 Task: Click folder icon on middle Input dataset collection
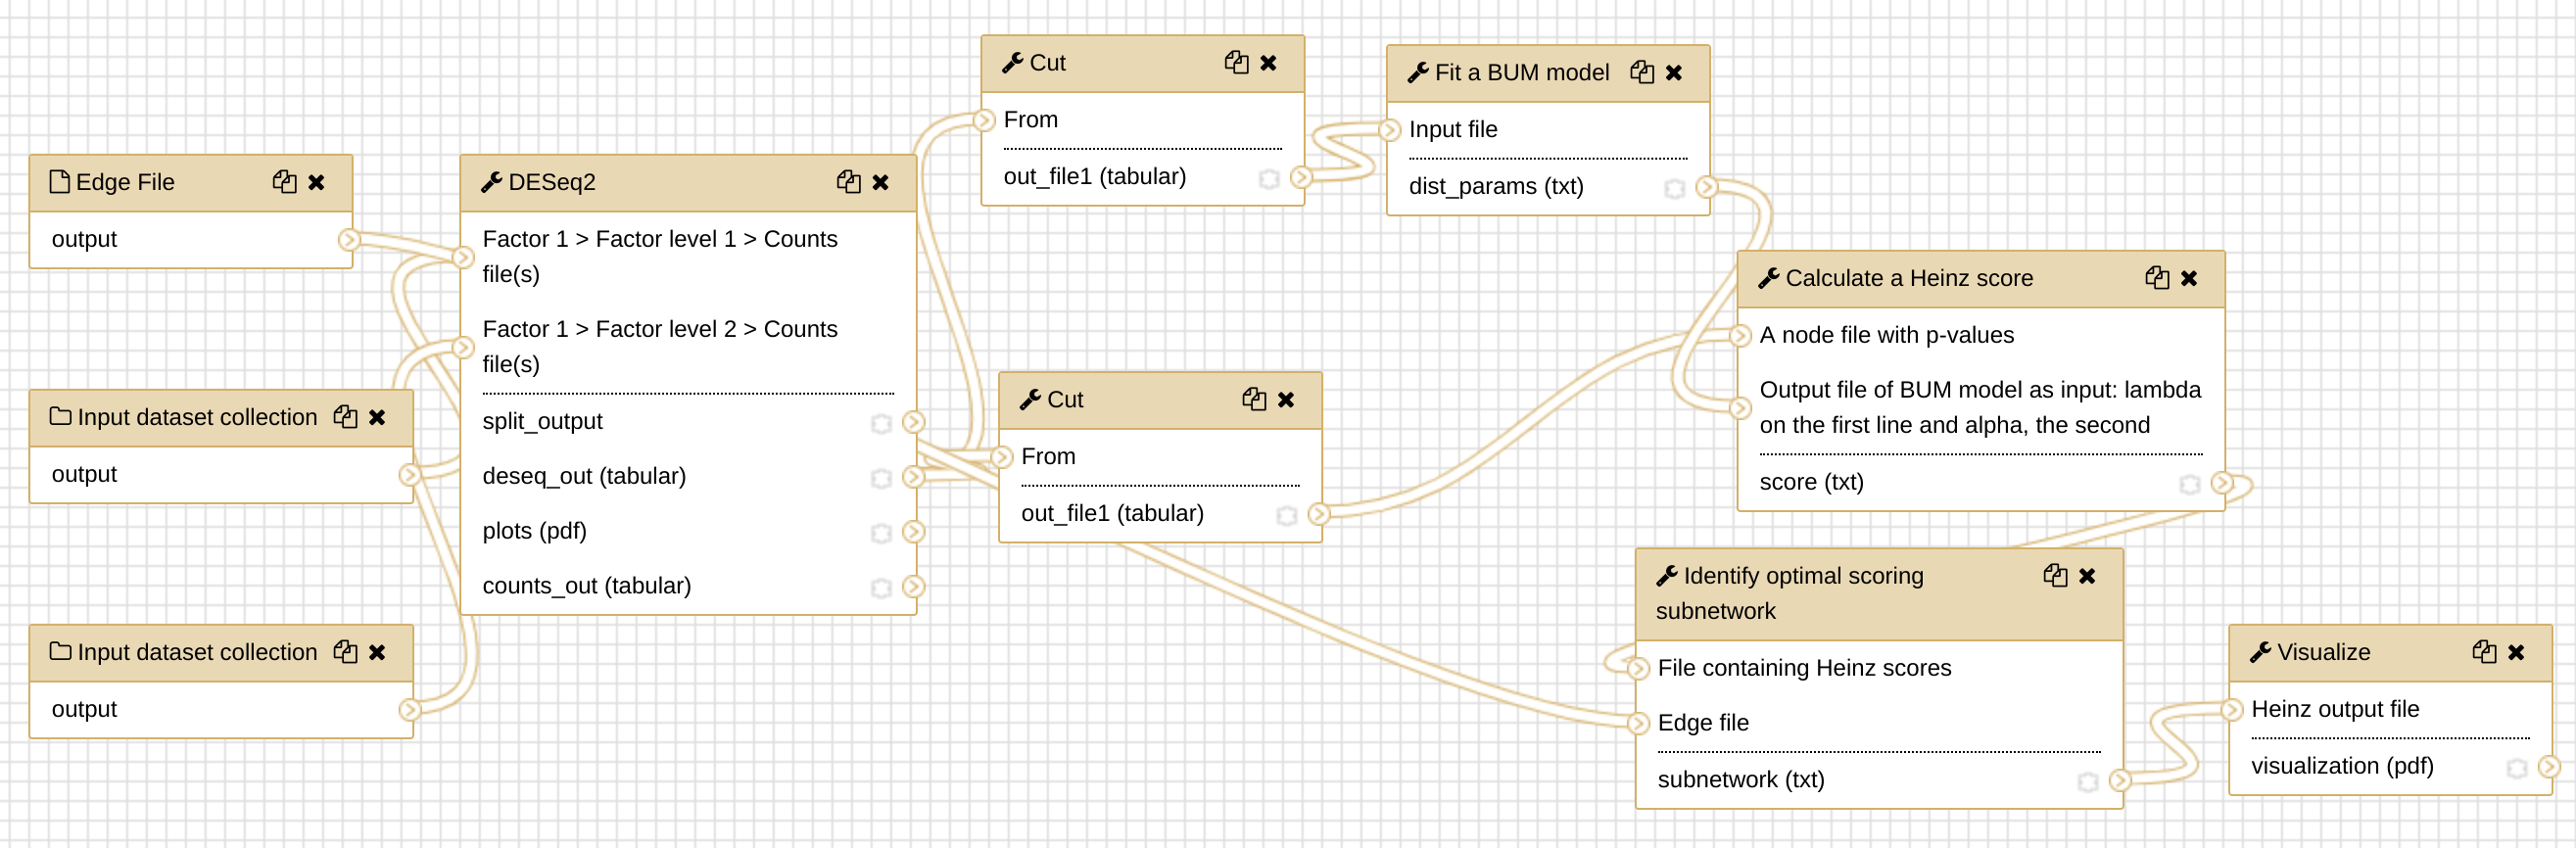tap(60, 416)
